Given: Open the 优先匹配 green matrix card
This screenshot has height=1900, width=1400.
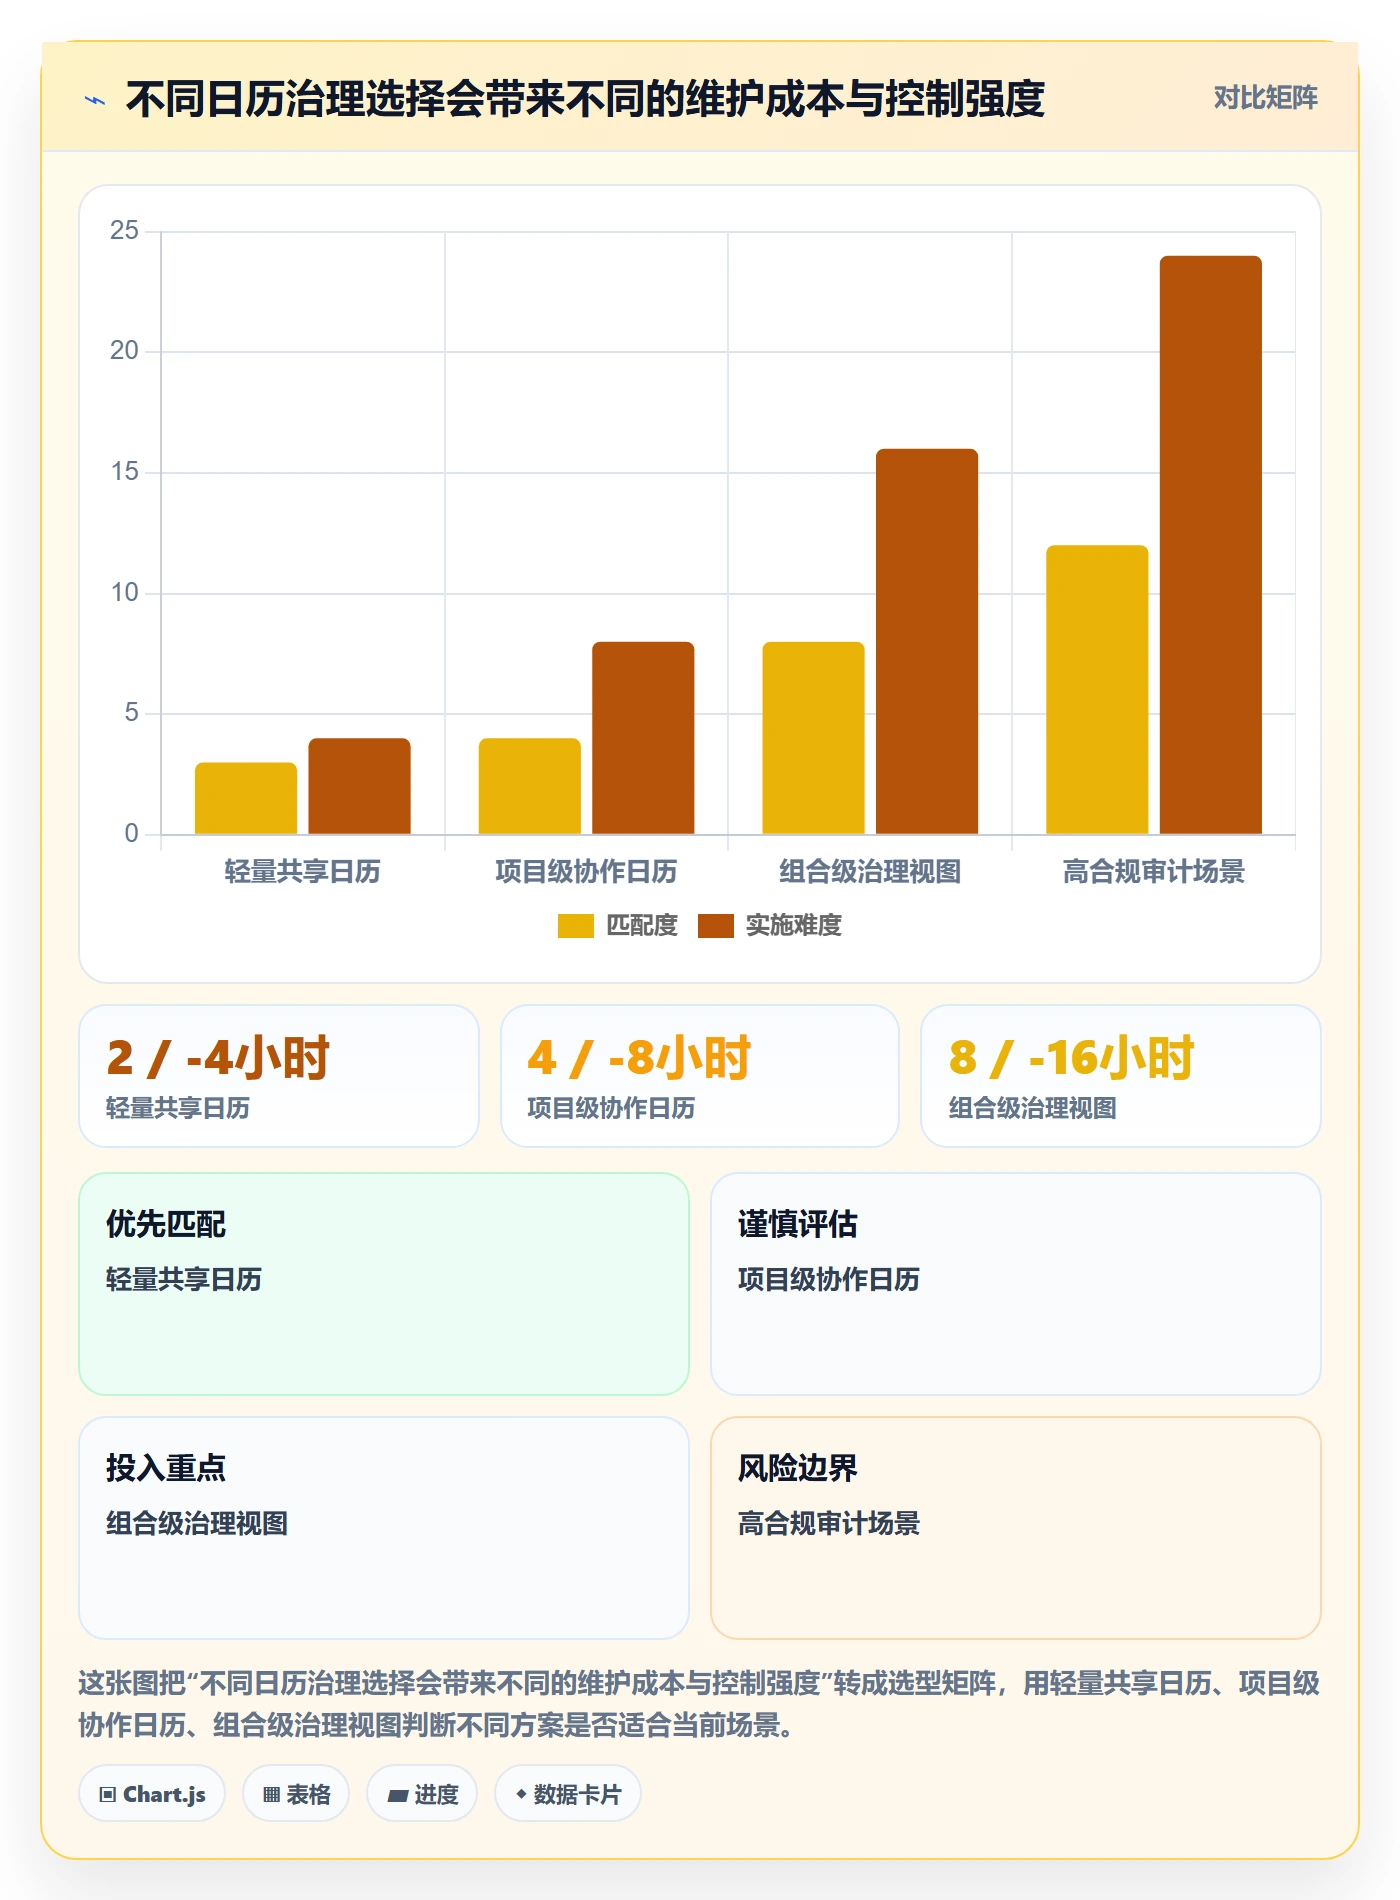Looking at the screenshot, I should point(384,1284).
